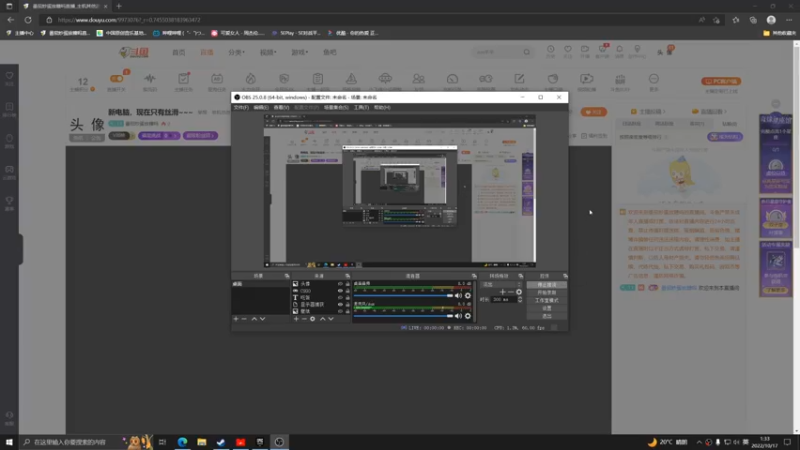This screenshot has height=450, width=800.
Task: Adjust the mic/aux volume slider
Action: pos(403,316)
